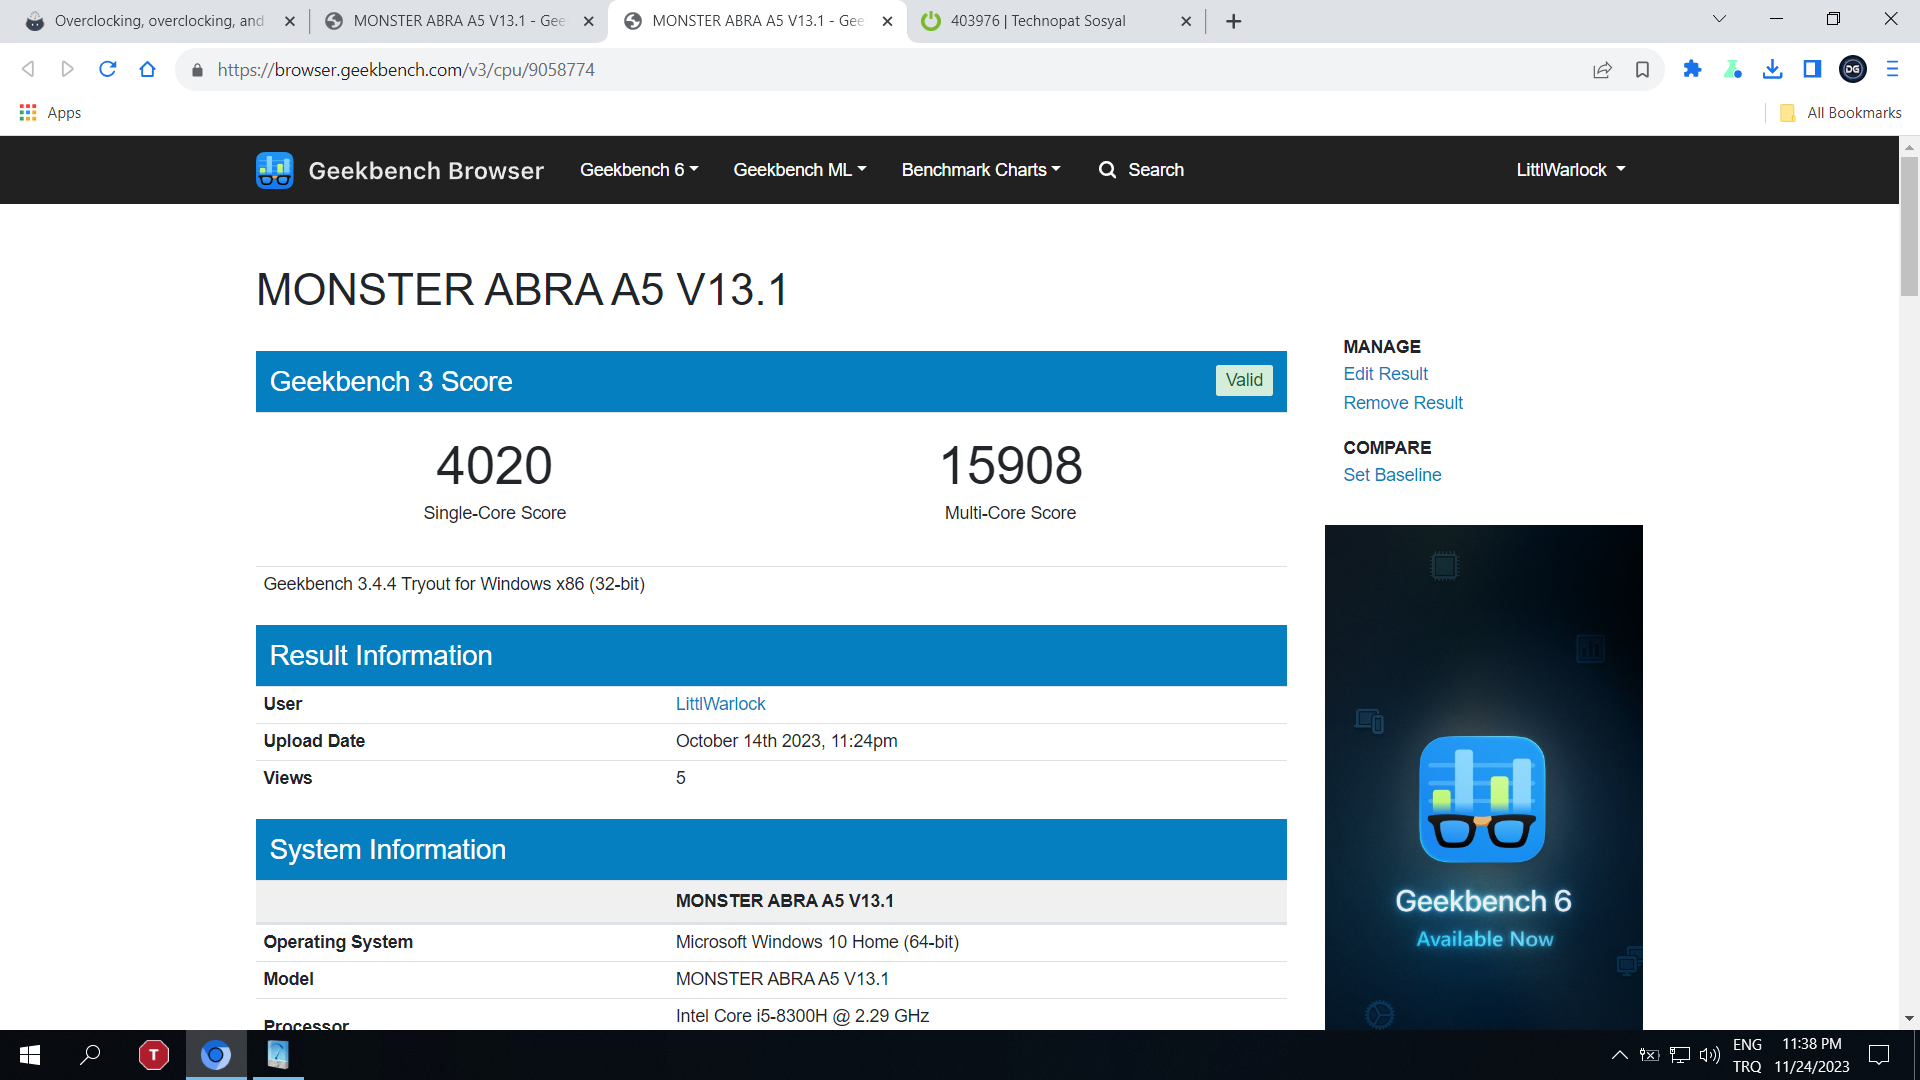1920x1080 pixels.
Task: Close the active MONSTER ABRA tab
Action: pyautogui.click(x=887, y=21)
